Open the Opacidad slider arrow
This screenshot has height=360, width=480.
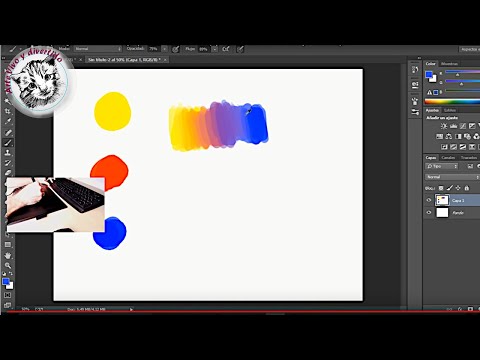pyautogui.click(x=164, y=49)
